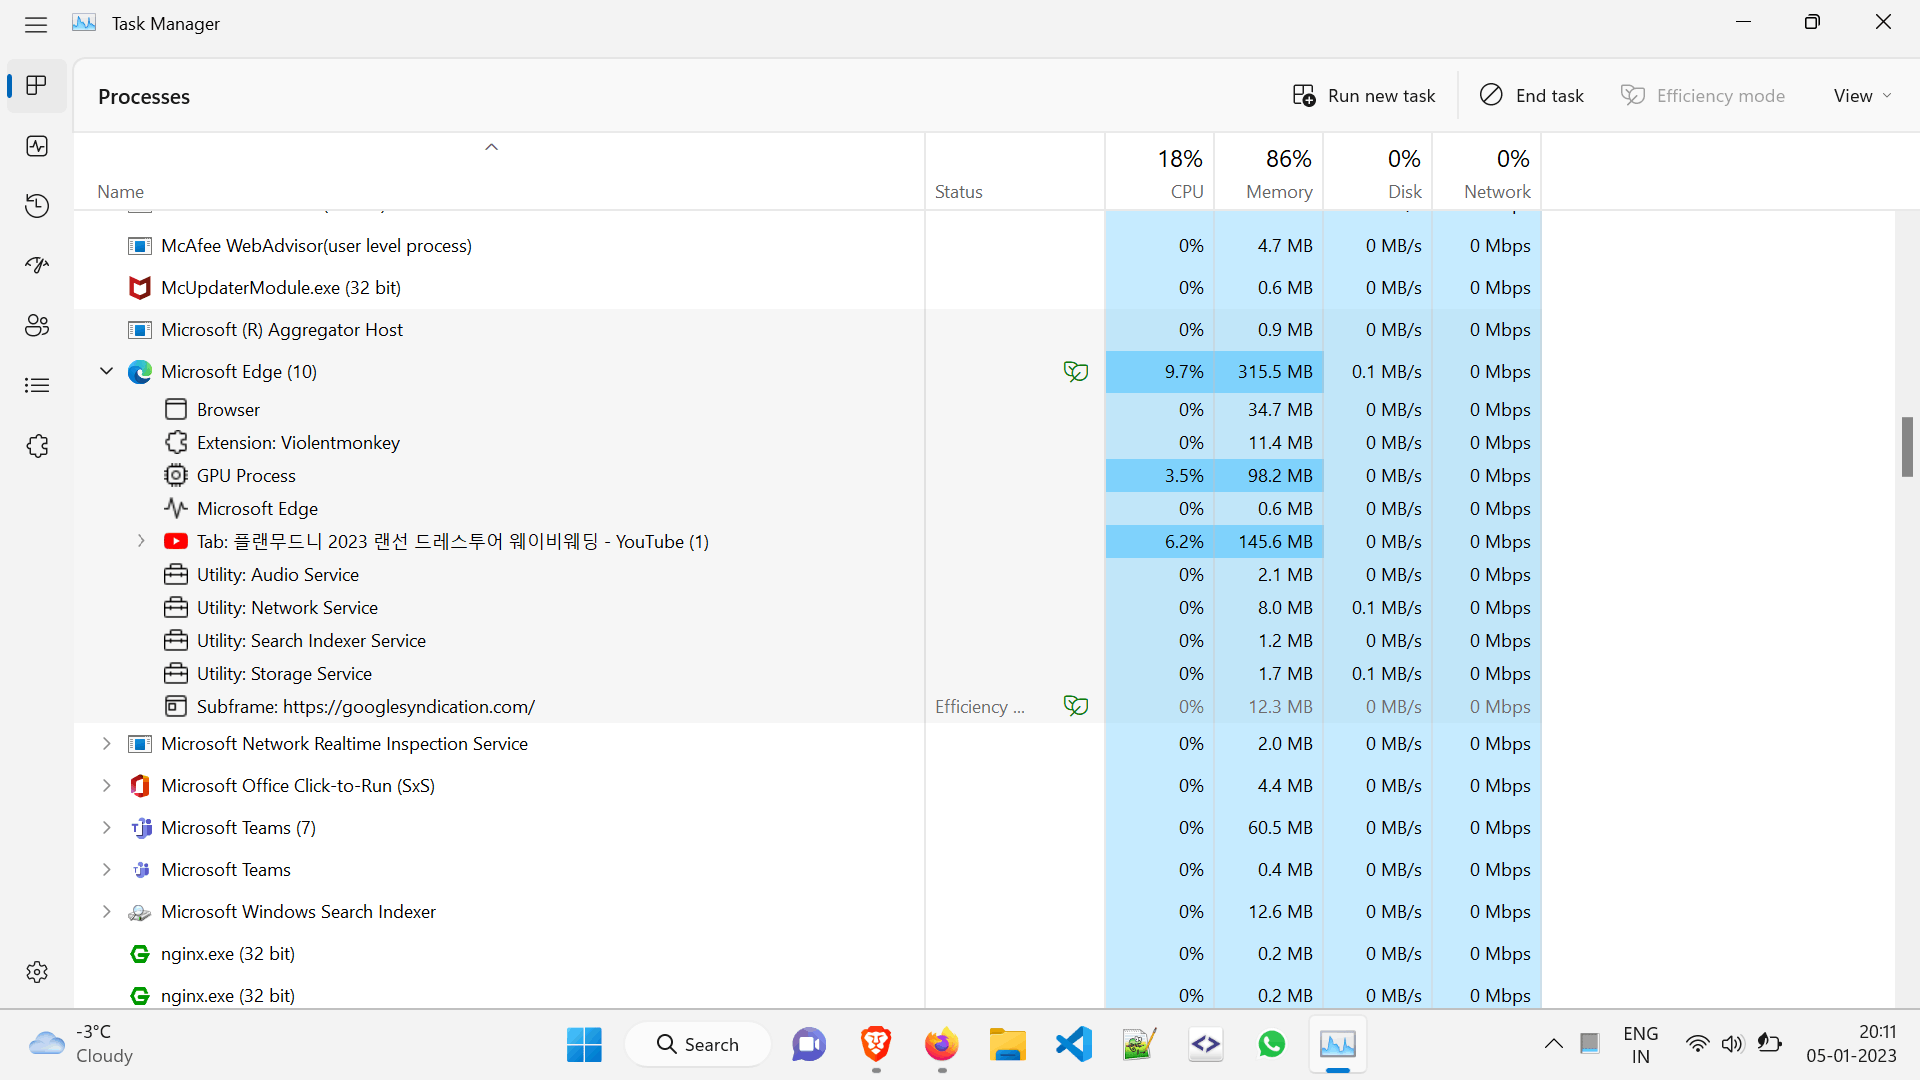1920x1080 pixels.
Task: Sort processes by Memory column
Action: click(x=1278, y=191)
